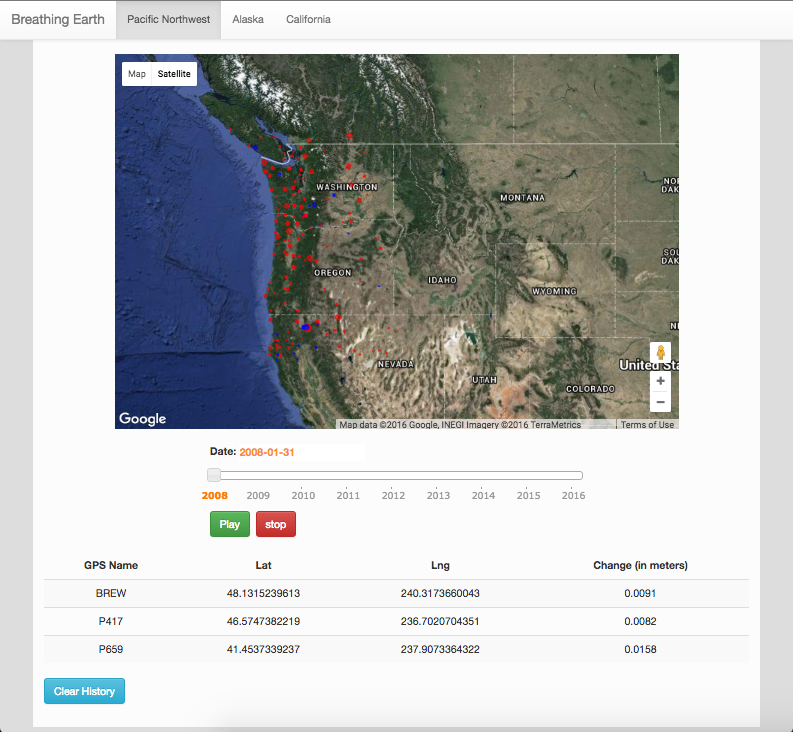The height and width of the screenshot is (732, 793).
Task: Open the Pacific Northwest tab
Action: pyautogui.click(x=168, y=19)
